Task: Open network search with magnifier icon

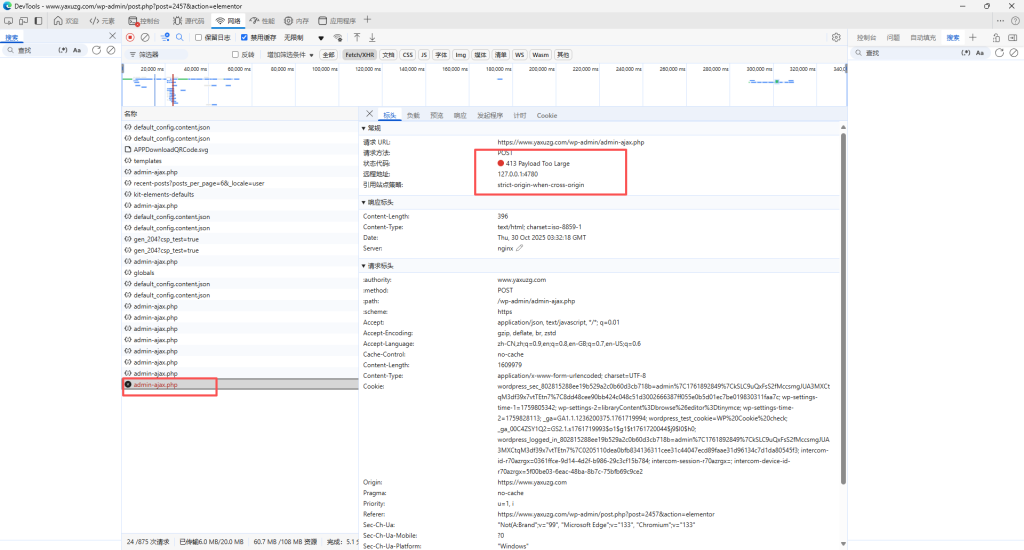Action: point(179,37)
